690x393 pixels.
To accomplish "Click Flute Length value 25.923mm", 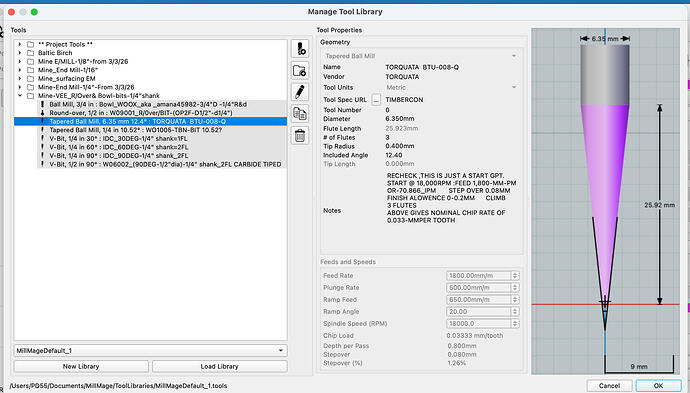I will 402,129.
